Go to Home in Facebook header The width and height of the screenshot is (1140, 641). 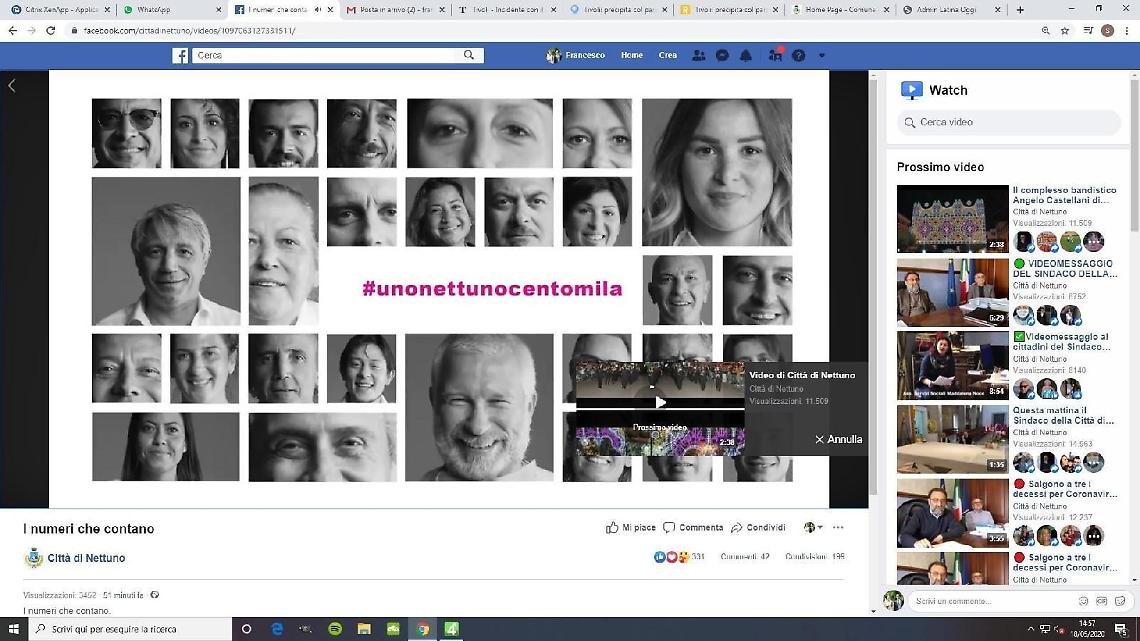click(631, 56)
